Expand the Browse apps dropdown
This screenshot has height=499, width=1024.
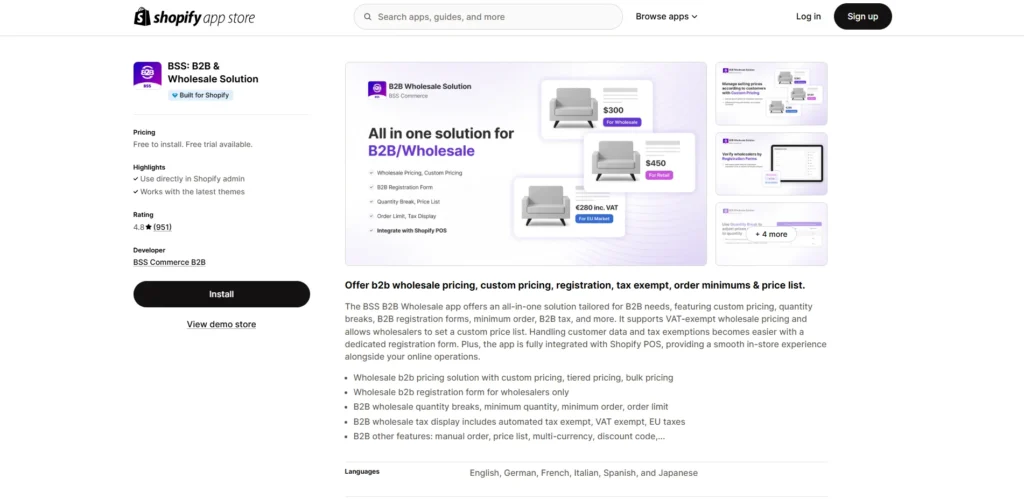click(666, 17)
